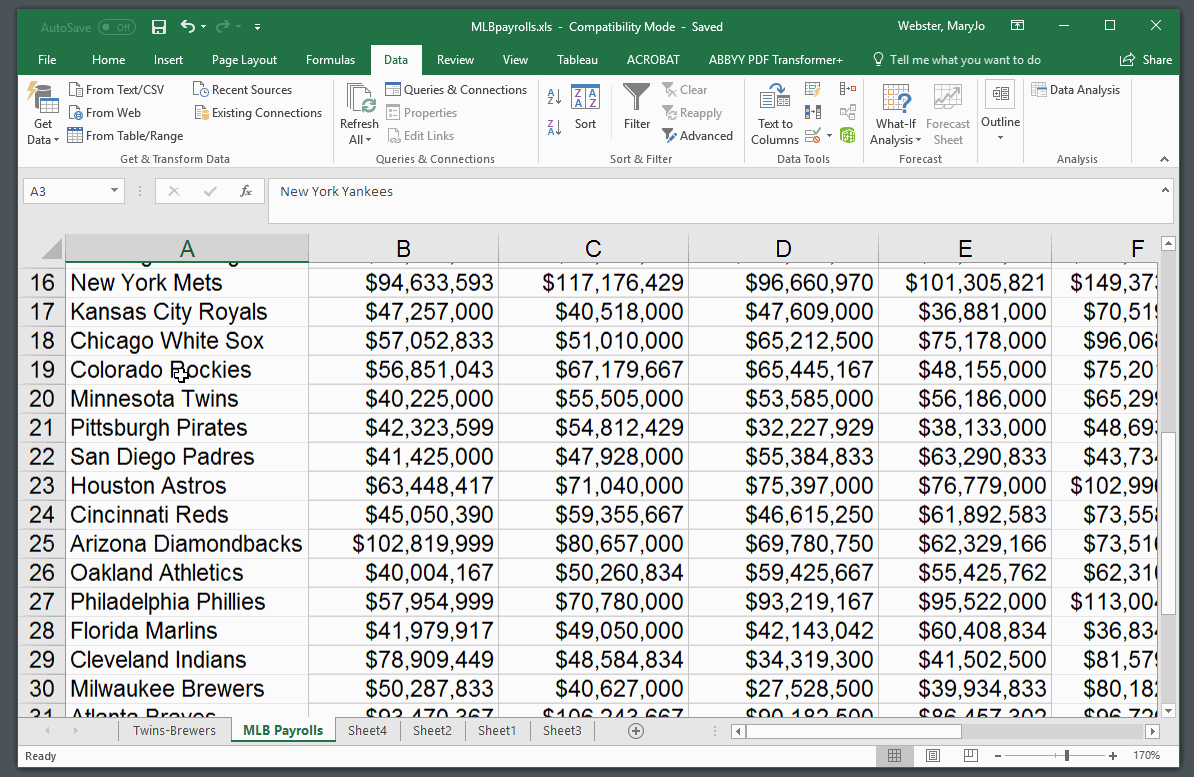Switch to the Sheet4 tab
Viewport: 1194px width, 777px height.
pos(367,731)
